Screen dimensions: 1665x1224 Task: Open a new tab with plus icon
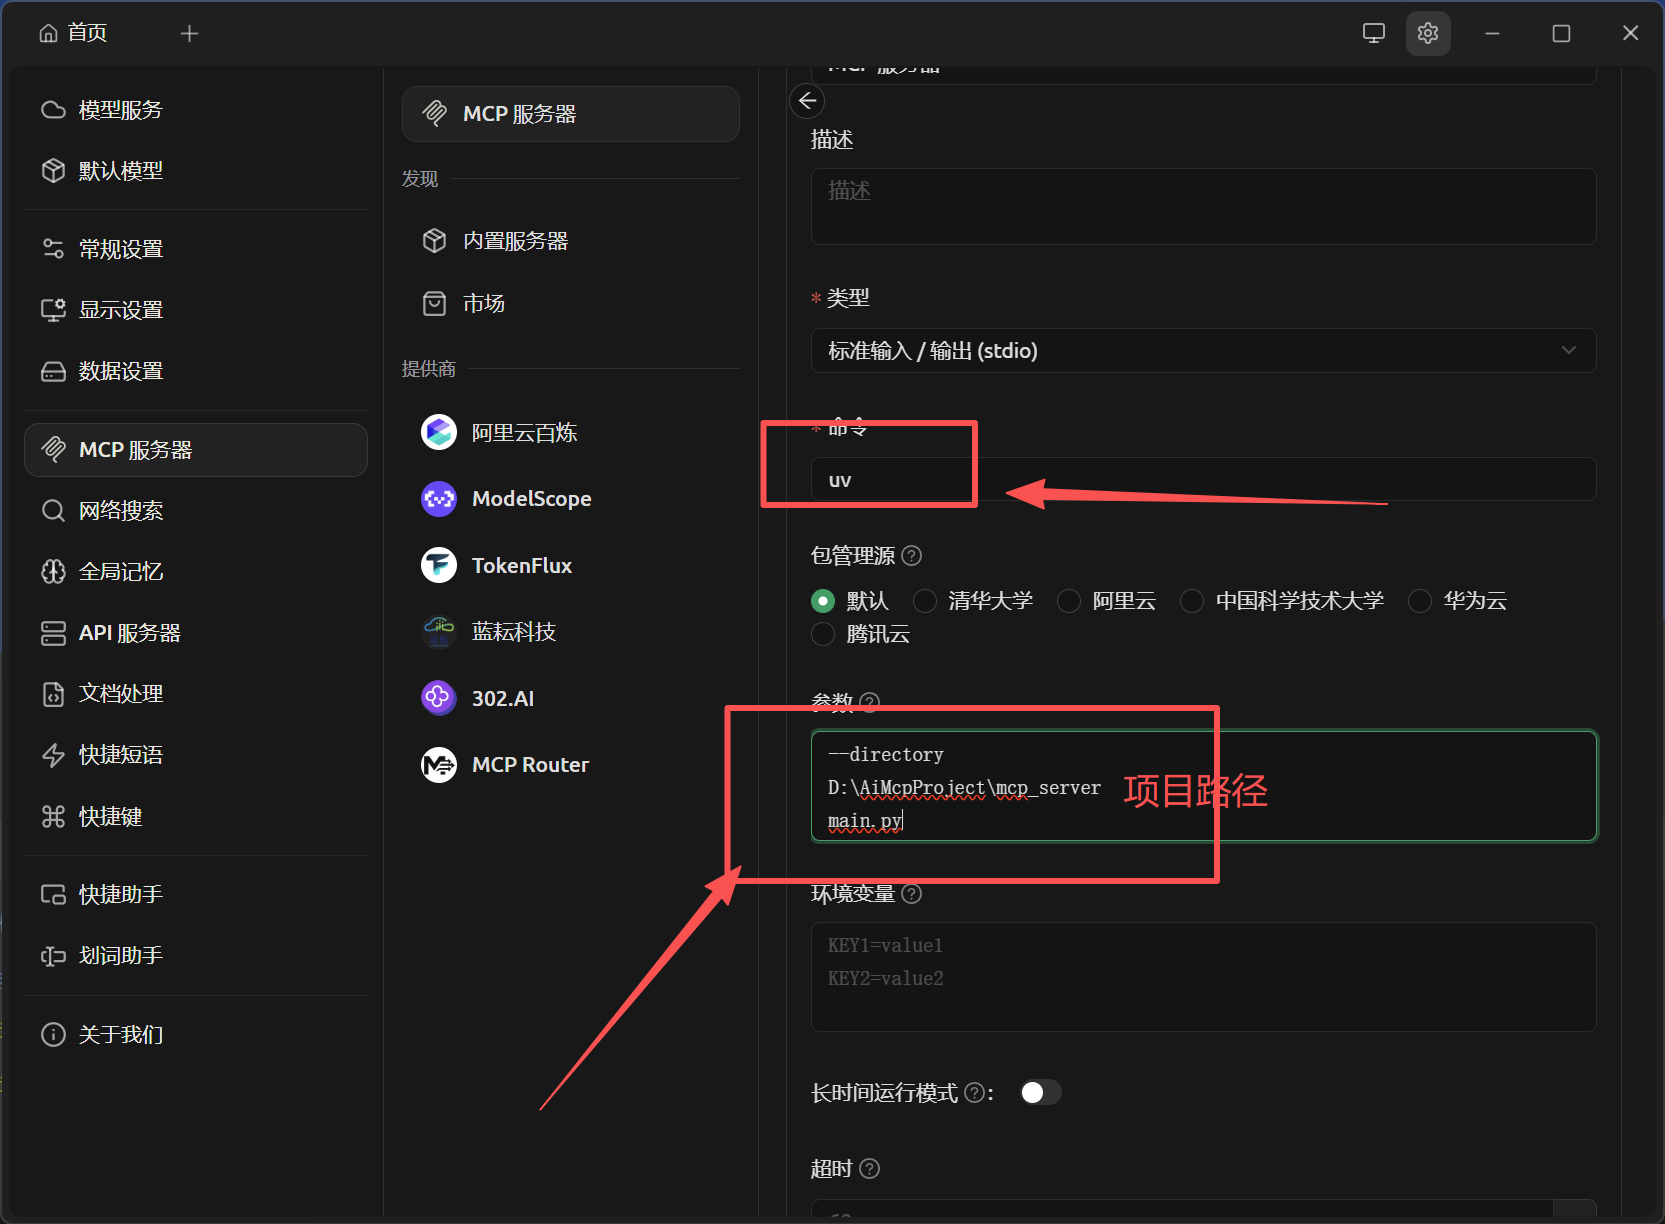(189, 34)
